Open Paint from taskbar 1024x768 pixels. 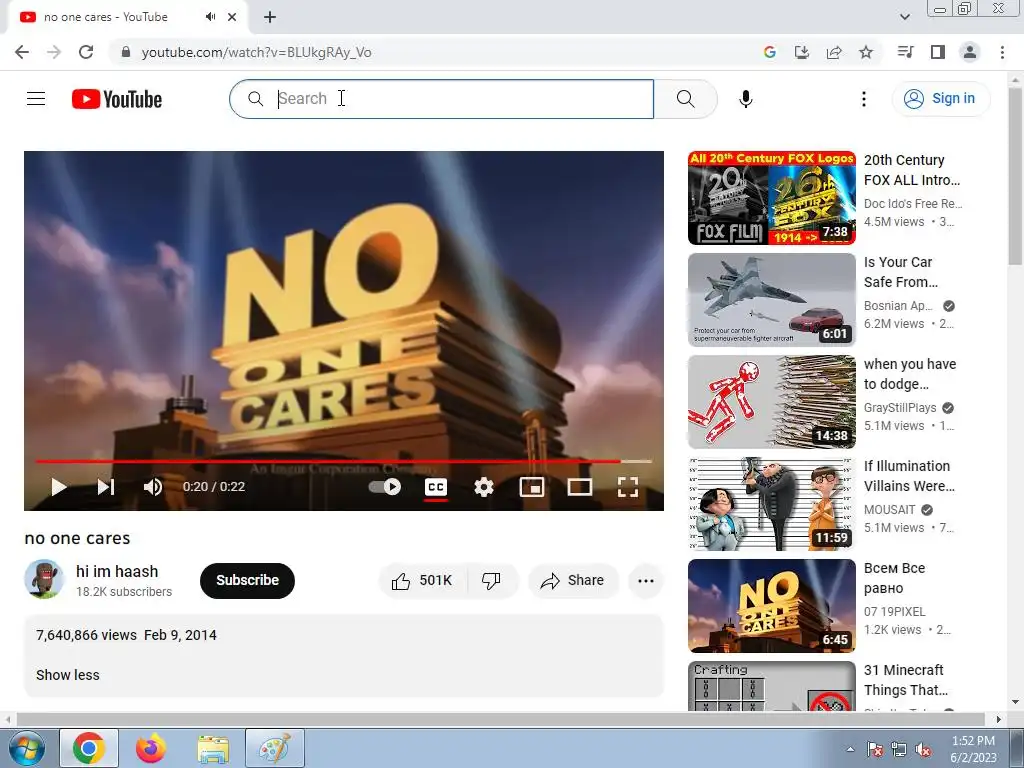[275, 748]
